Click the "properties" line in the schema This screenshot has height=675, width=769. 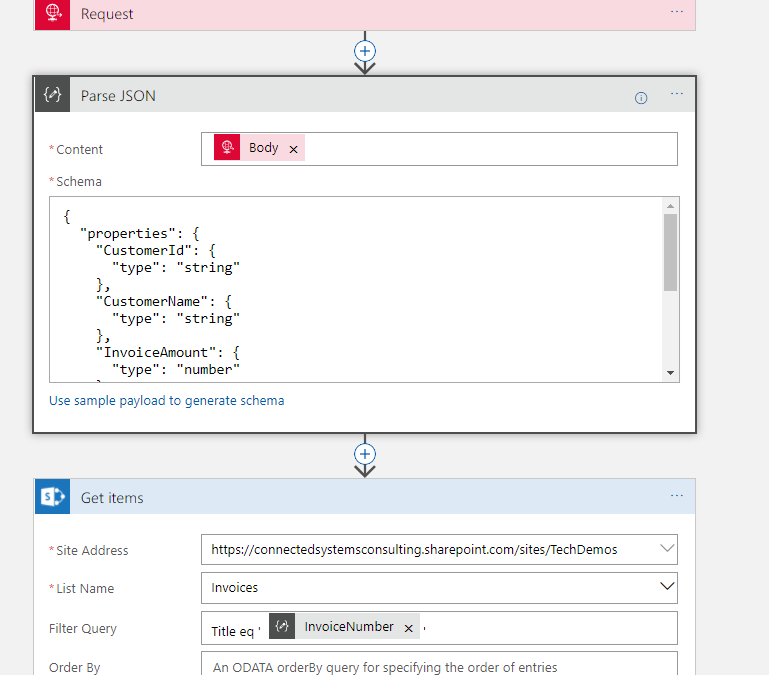coord(139,233)
